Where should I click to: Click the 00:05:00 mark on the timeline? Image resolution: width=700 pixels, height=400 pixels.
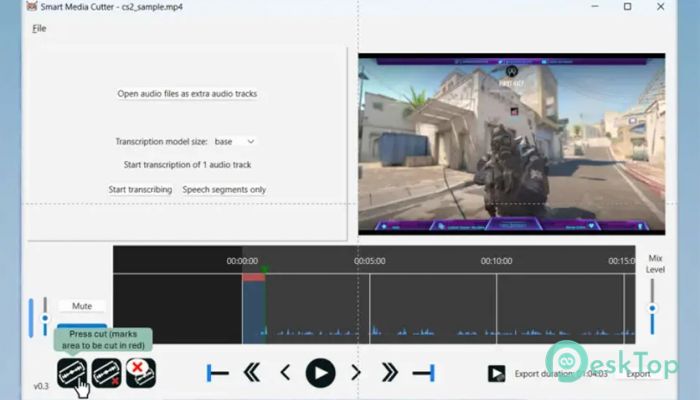tap(369, 260)
